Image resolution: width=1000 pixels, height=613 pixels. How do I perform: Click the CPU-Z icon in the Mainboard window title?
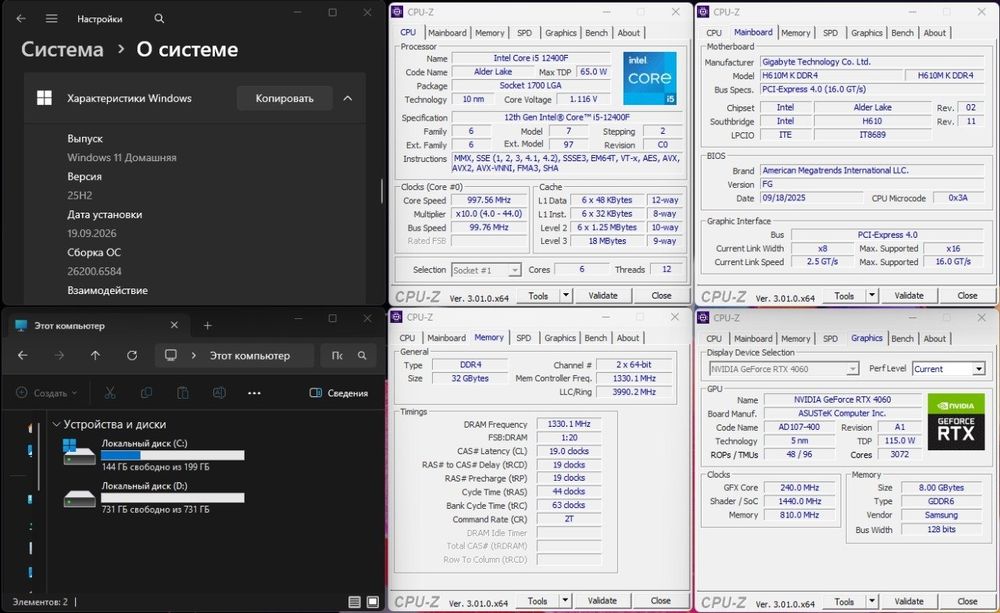coord(703,11)
